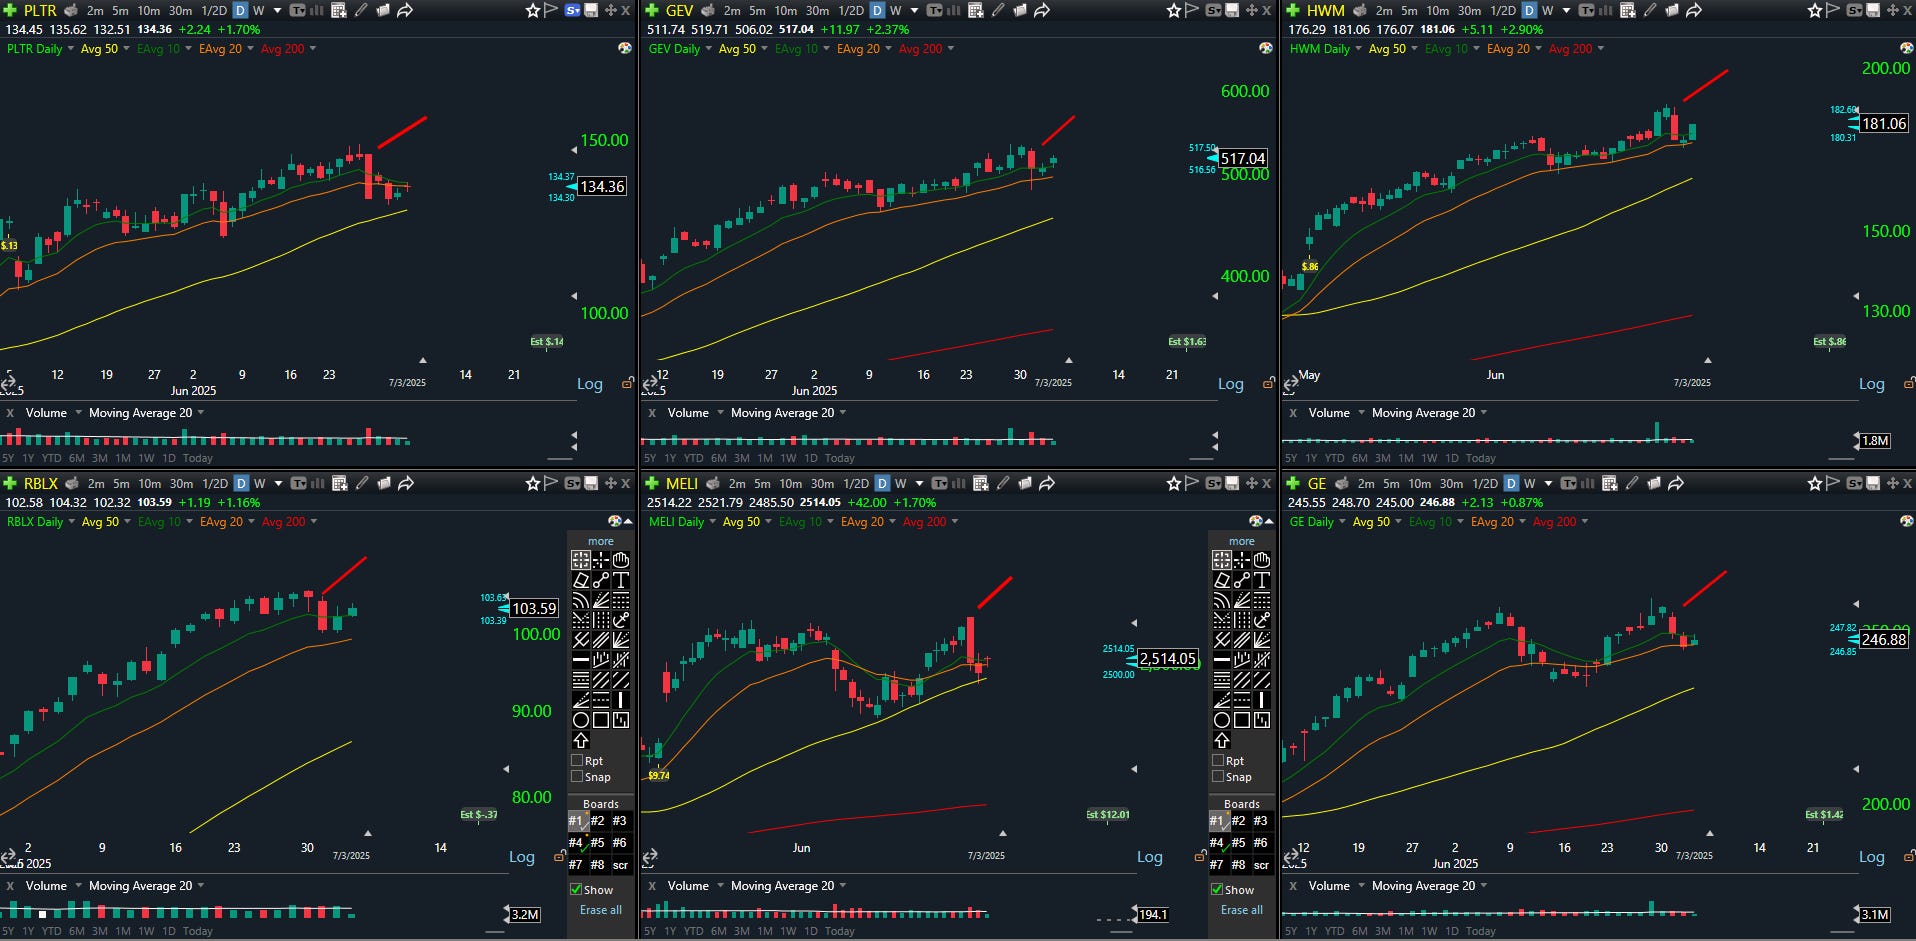Select the trendline tool in RBLX drawing palette
1916x941 pixels.
pos(601,580)
